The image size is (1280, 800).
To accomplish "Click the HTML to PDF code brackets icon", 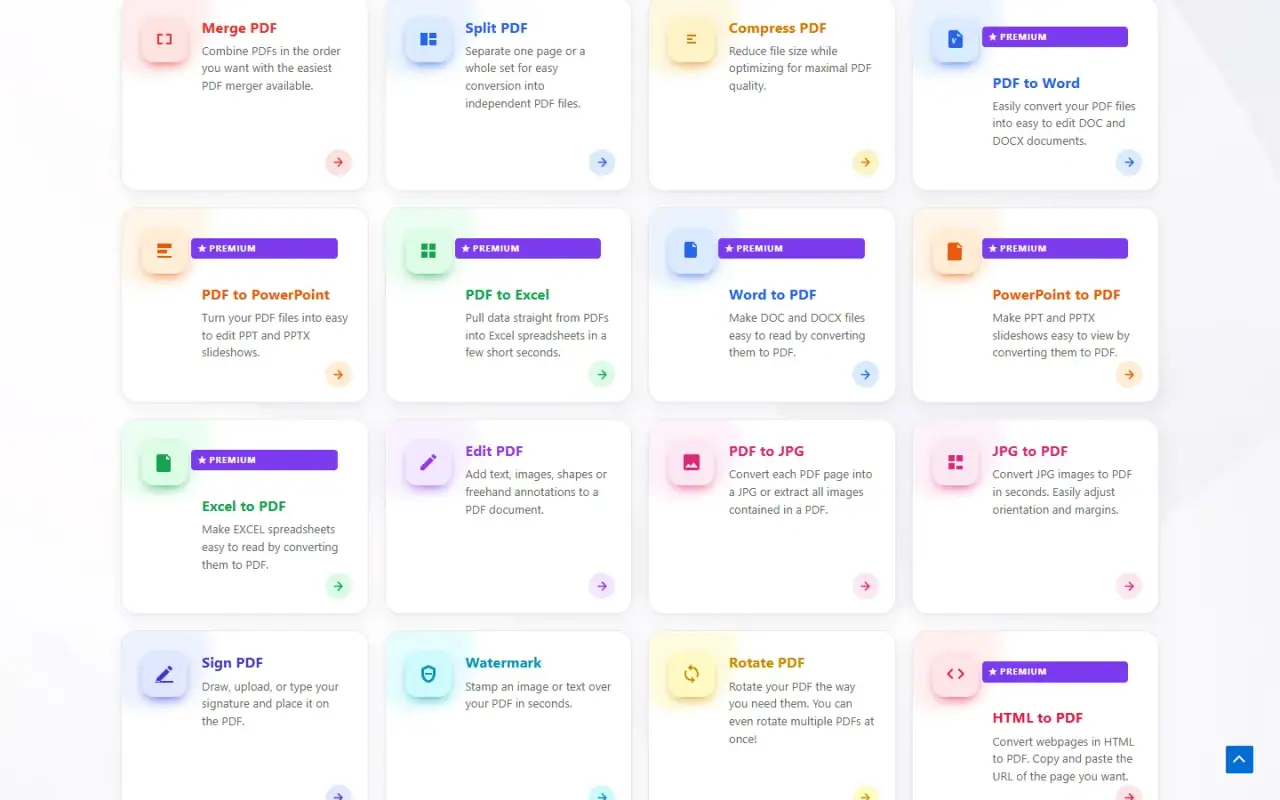I will [x=955, y=675].
